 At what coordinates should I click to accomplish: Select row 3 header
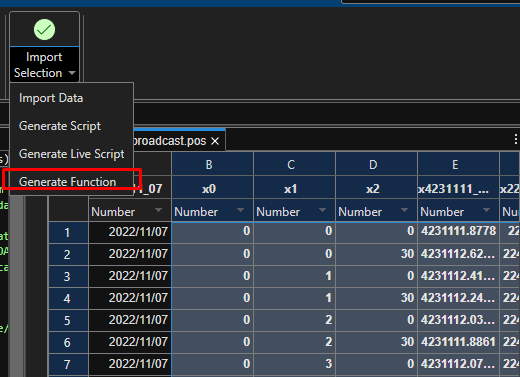[x=68, y=276]
